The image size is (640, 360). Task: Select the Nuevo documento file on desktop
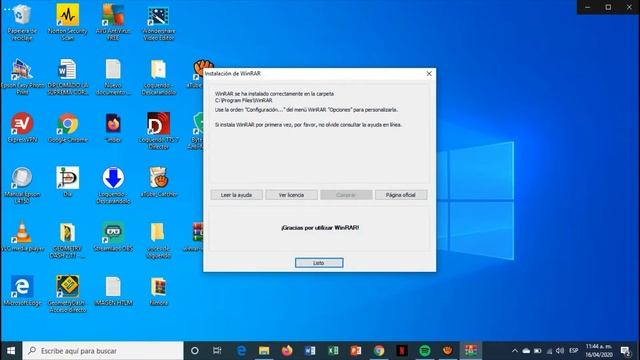(113, 77)
